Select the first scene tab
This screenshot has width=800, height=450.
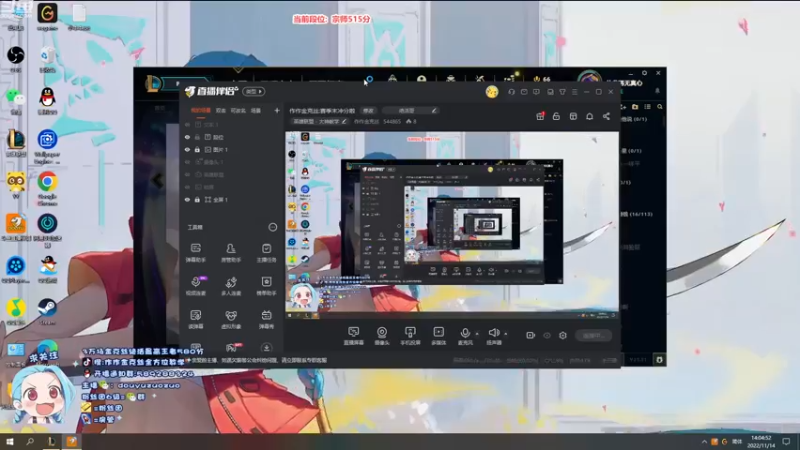[201, 110]
